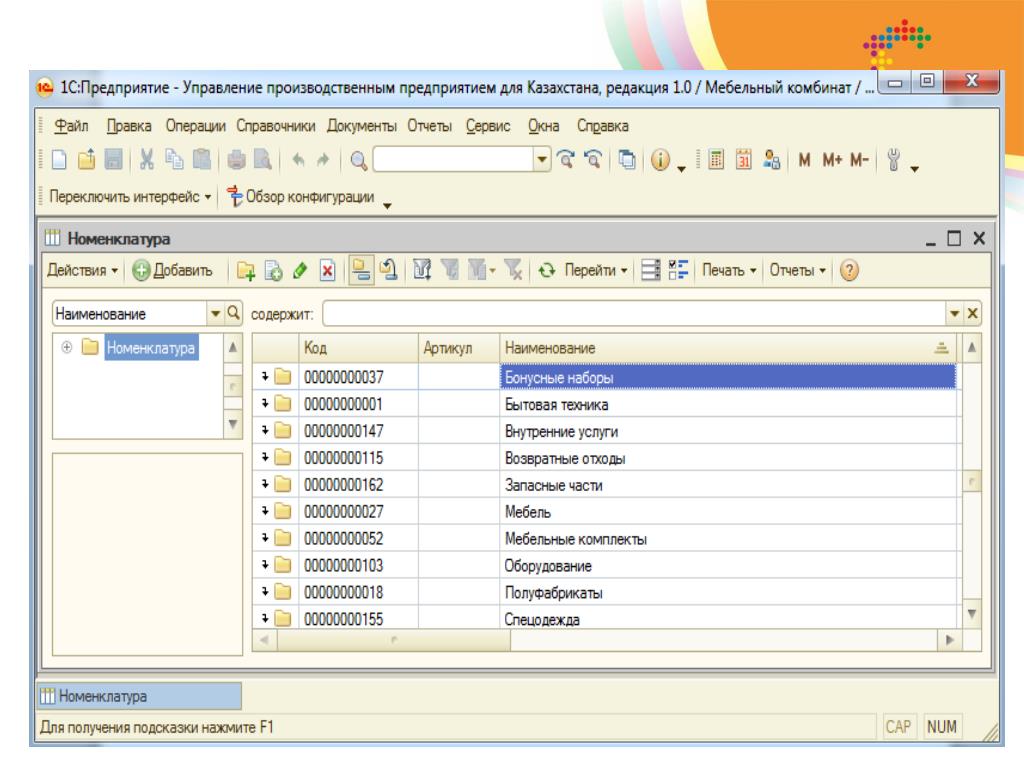Viewport: 1024px width, 768px height.
Task: Click the Redo arrow icon
Action: 323,159
